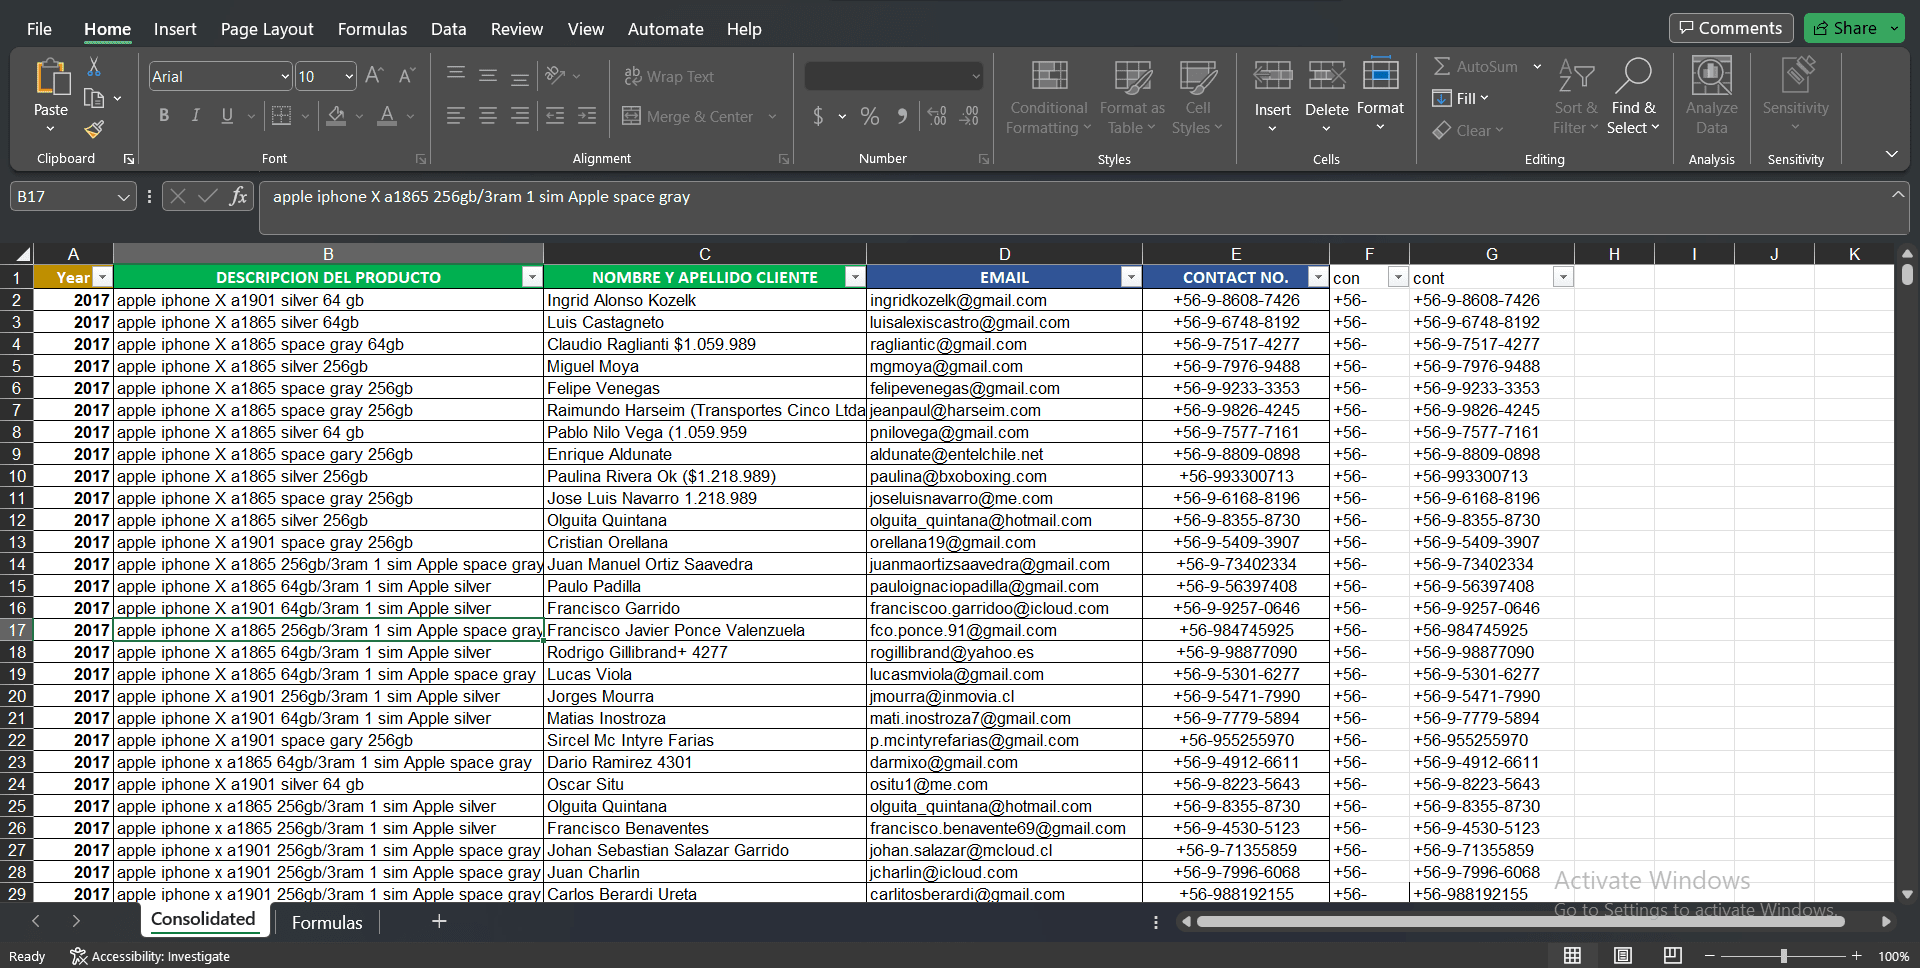Viewport: 1920px width, 968px height.
Task: Open Analyze Data tool
Action: (1711, 96)
